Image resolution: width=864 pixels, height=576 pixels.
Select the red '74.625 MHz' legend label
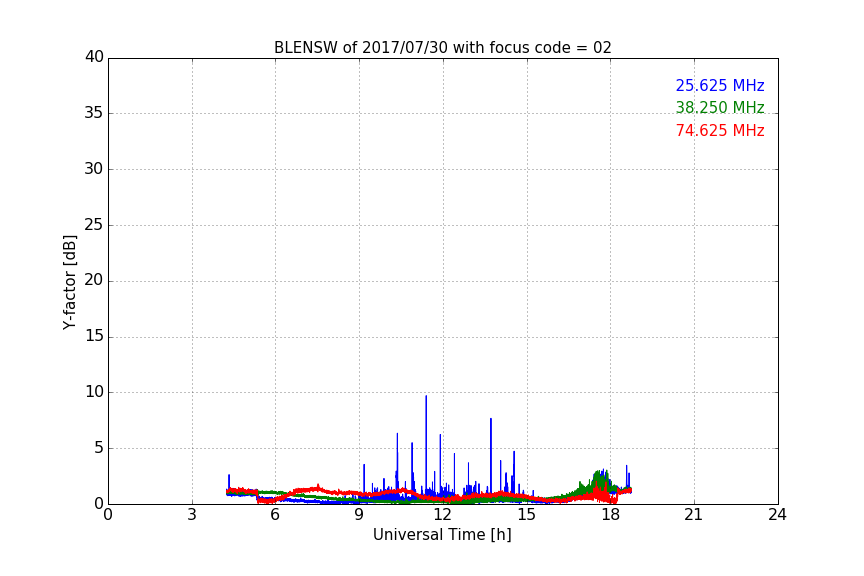pyautogui.click(x=720, y=131)
